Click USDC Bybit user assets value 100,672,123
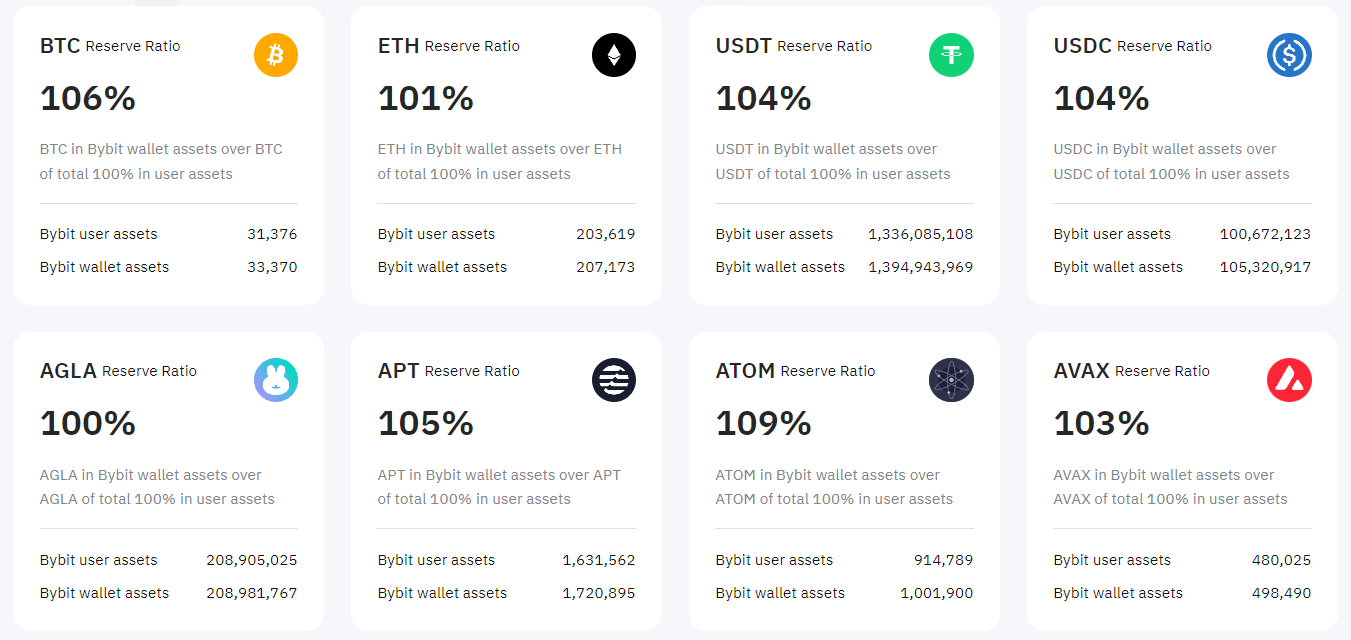Image resolution: width=1351 pixels, height=640 pixels. click(x=1265, y=234)
